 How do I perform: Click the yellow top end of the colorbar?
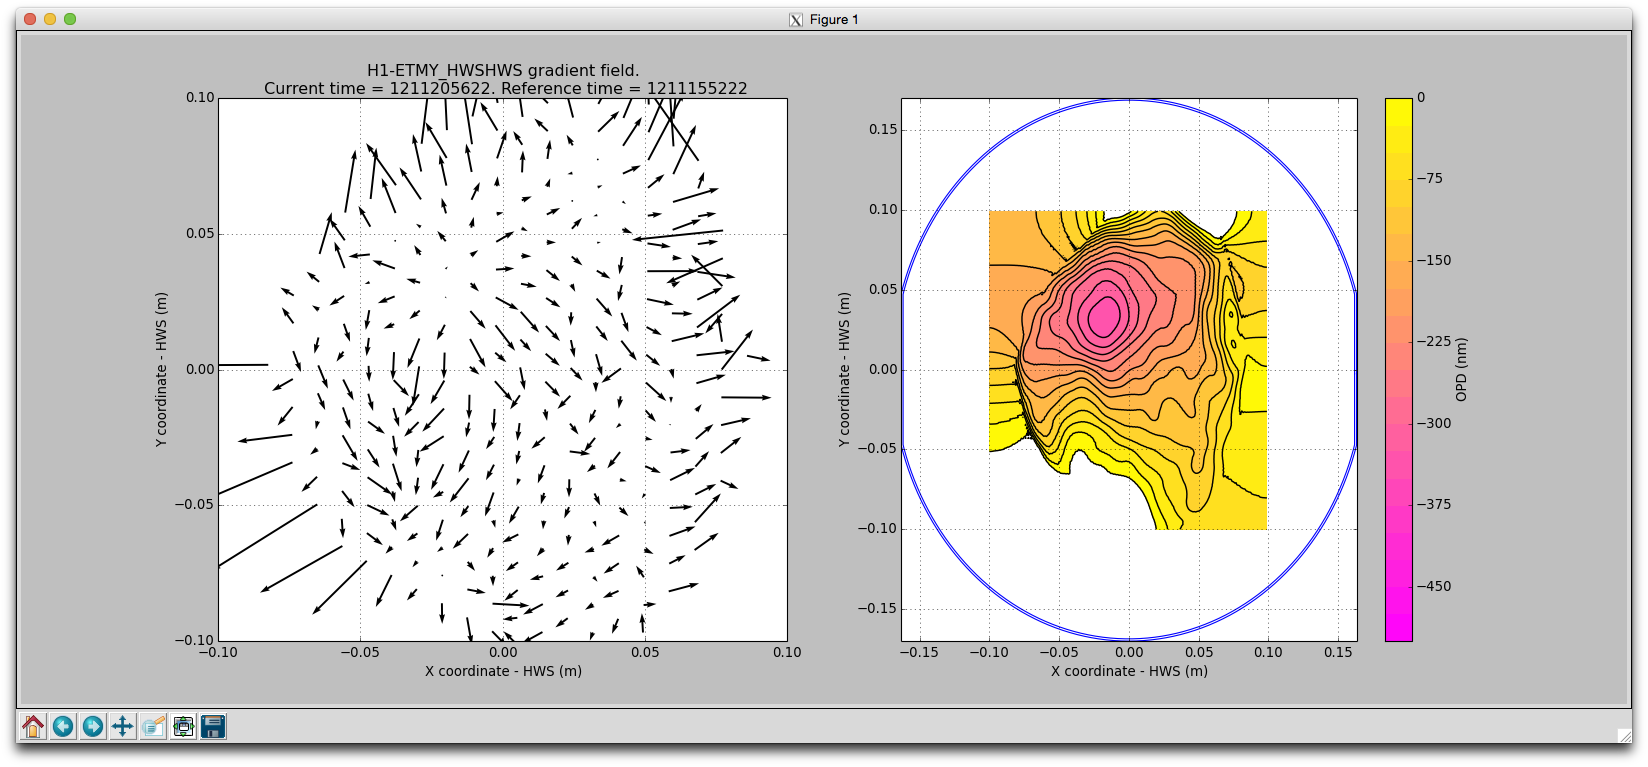coord(1398,107)
